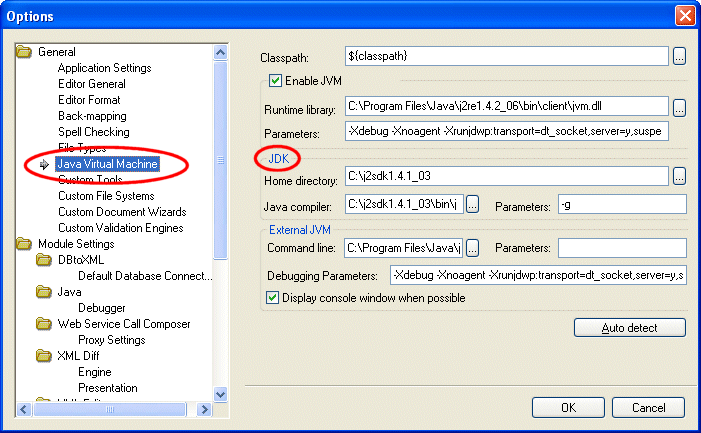The width and height of the screenshot is (701, 433).
Task: Toggle Display console window when possible
Action: tap(273, 297)
